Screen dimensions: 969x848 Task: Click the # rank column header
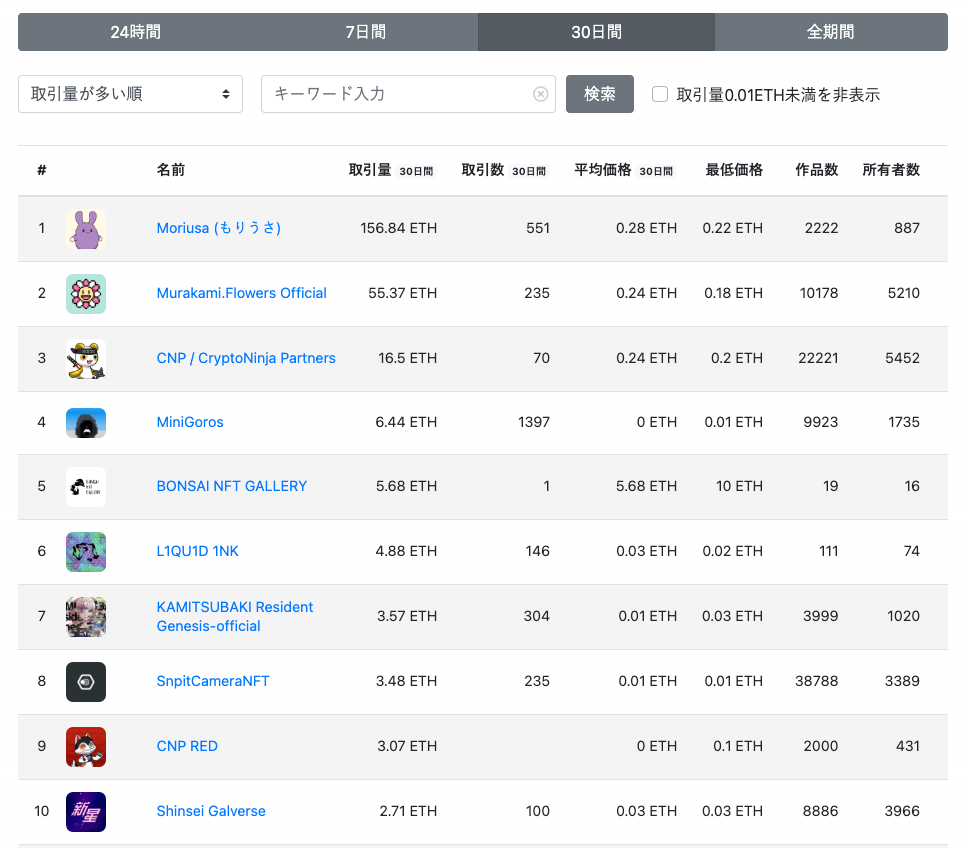tap(41, 170)
